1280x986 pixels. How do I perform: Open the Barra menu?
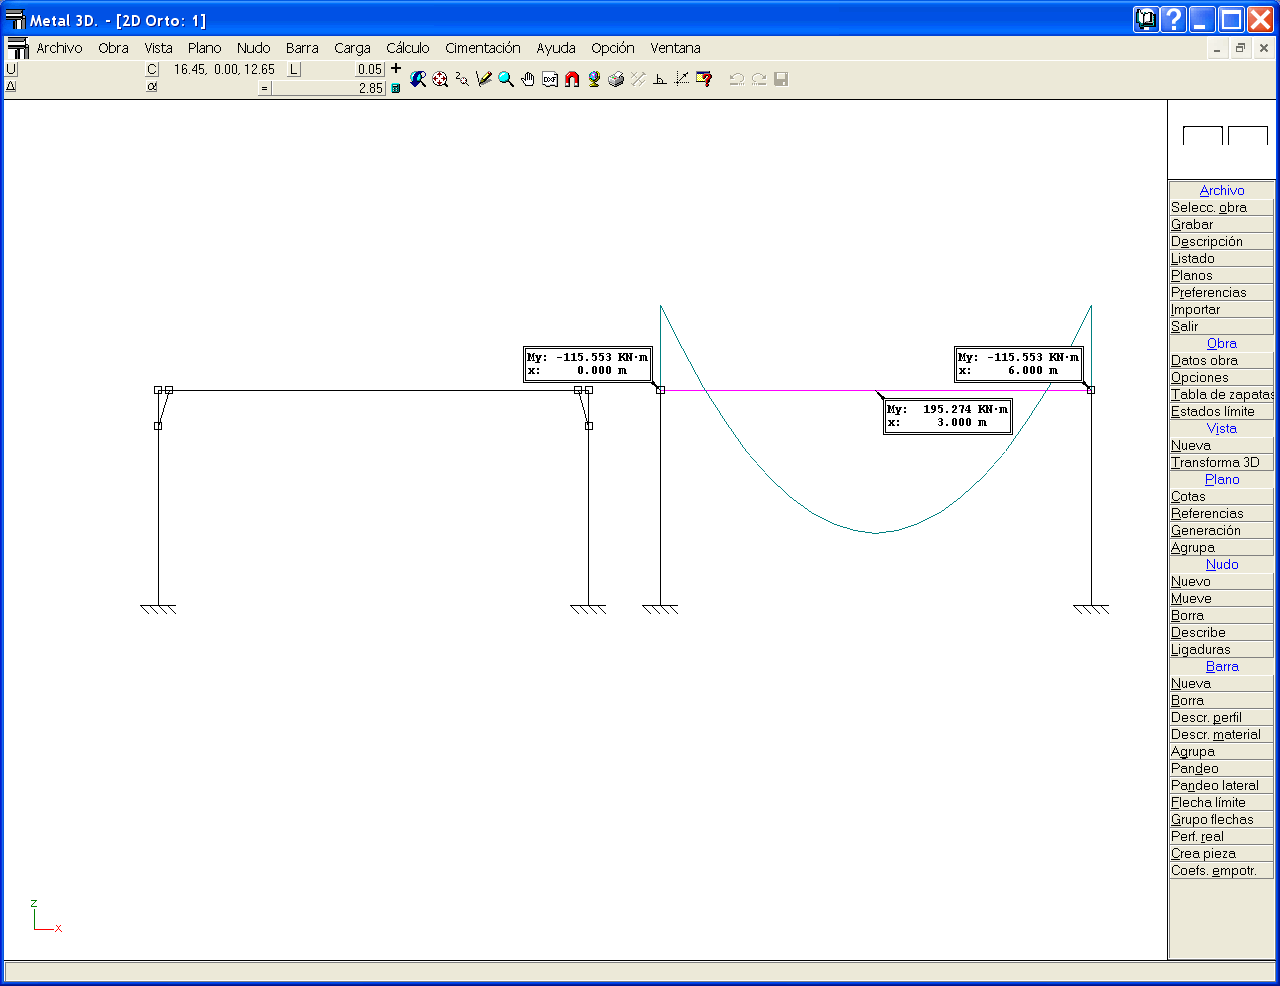[x=302, y=48]
